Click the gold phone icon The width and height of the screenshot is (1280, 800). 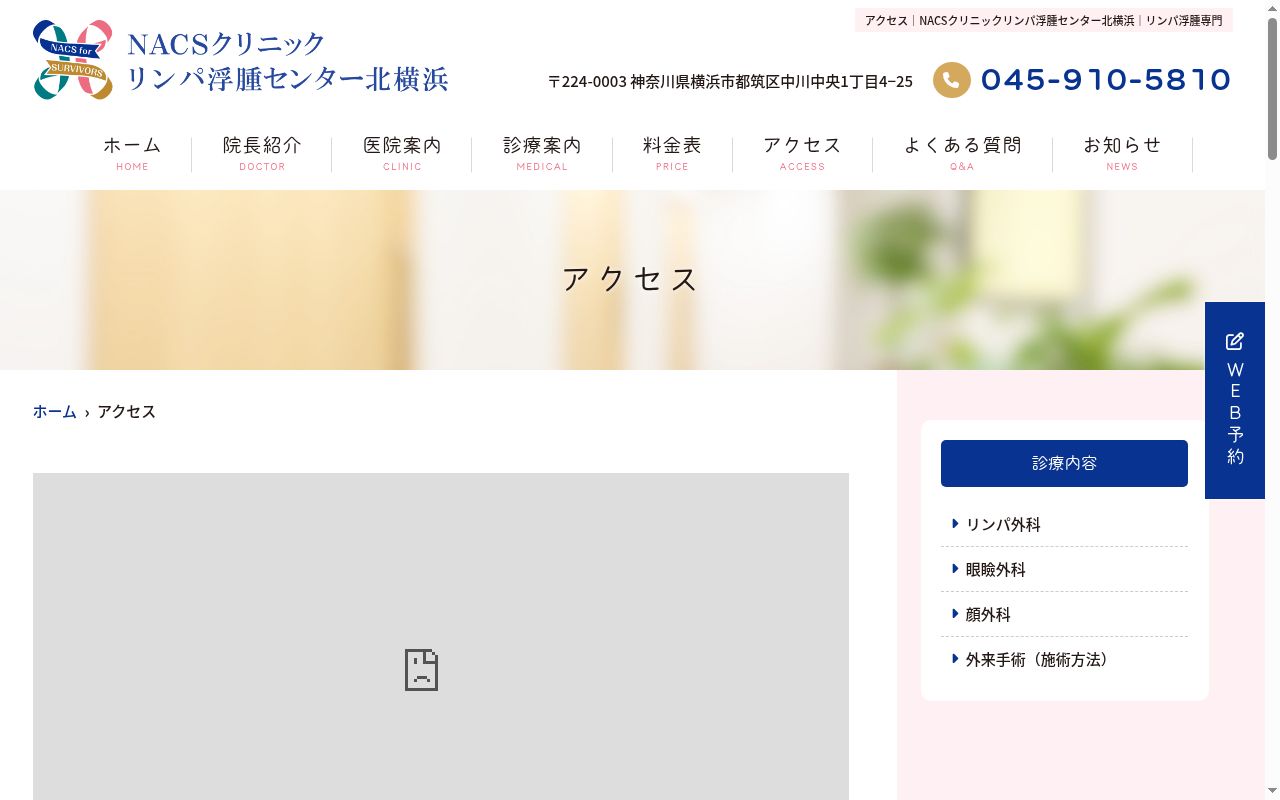[952, 80]
